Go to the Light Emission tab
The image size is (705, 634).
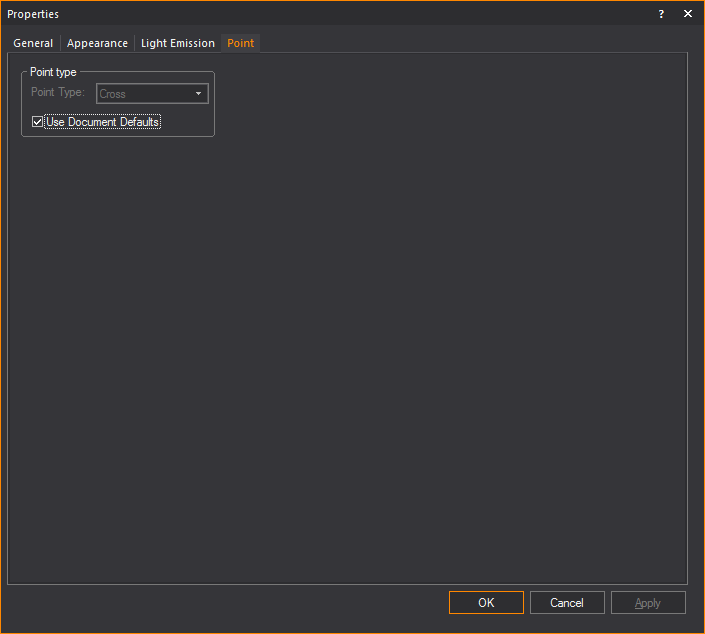click(x=177, y=43)
